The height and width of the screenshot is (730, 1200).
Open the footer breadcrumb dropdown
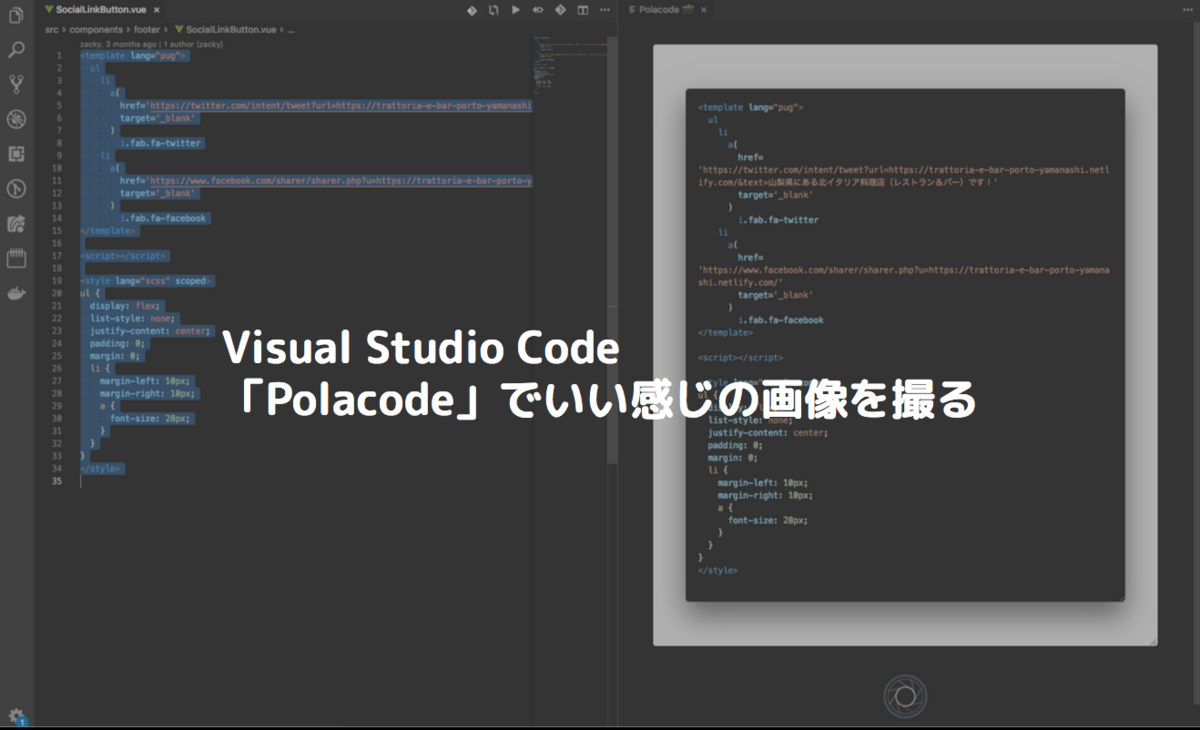click(x=148, y=29)
